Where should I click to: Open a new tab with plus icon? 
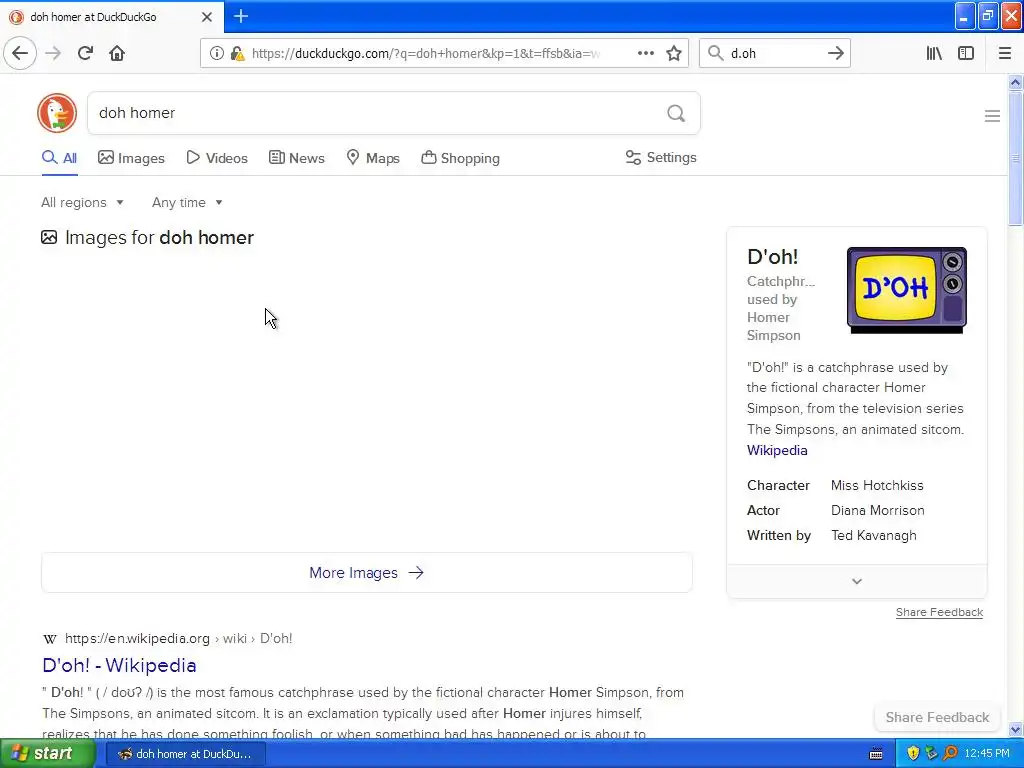(240, 16)
